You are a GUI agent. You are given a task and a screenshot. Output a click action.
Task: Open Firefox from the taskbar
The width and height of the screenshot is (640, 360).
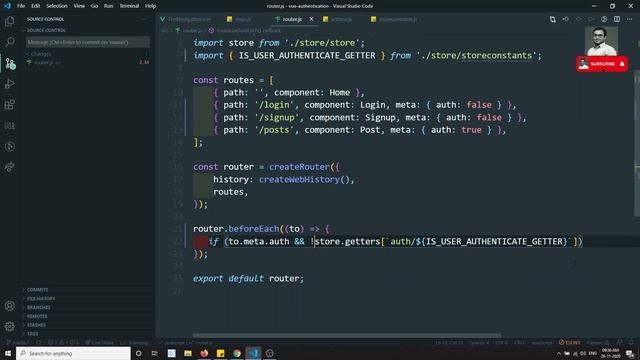click(204, 353)
